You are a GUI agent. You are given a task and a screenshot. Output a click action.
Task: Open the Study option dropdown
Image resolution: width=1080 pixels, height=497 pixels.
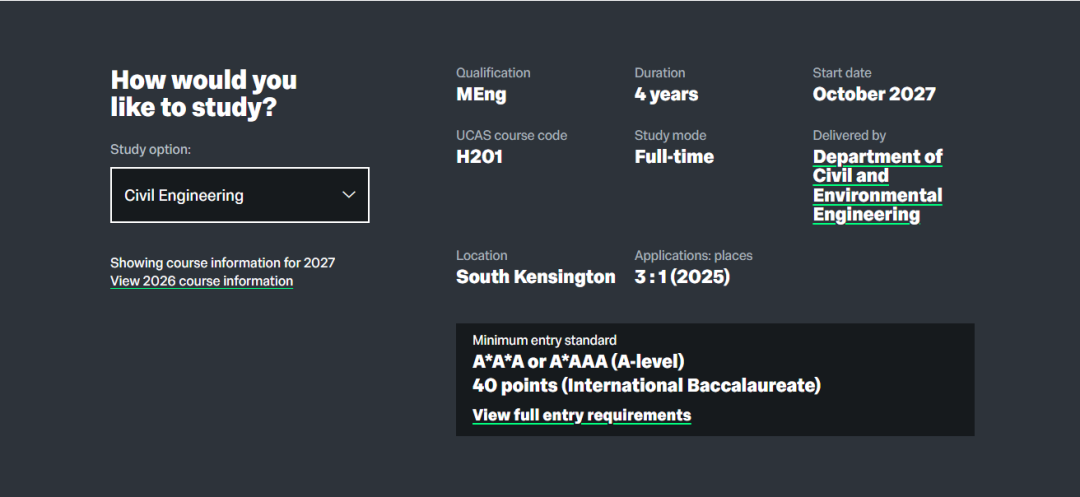(239, 195)
